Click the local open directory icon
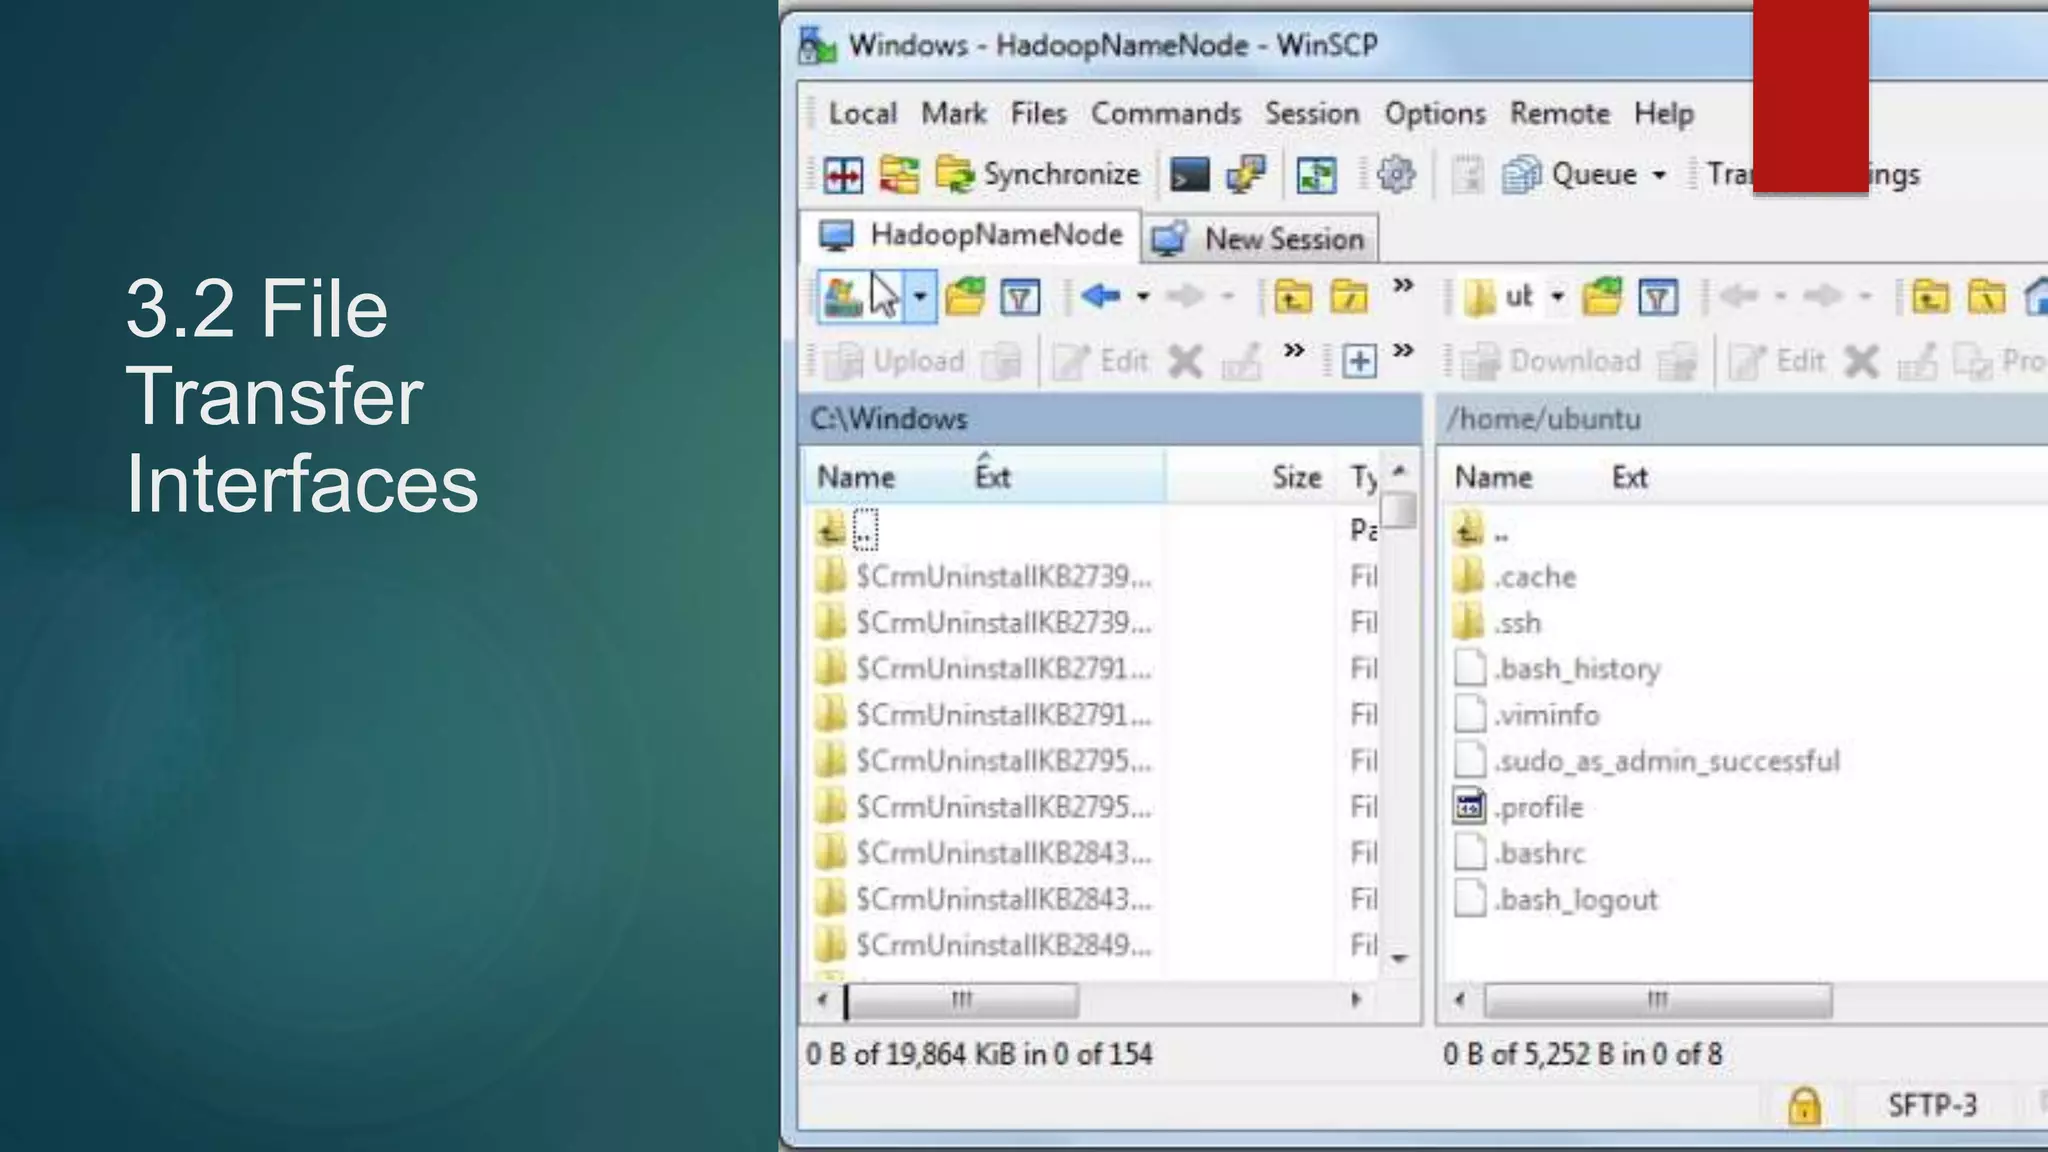 964,297
